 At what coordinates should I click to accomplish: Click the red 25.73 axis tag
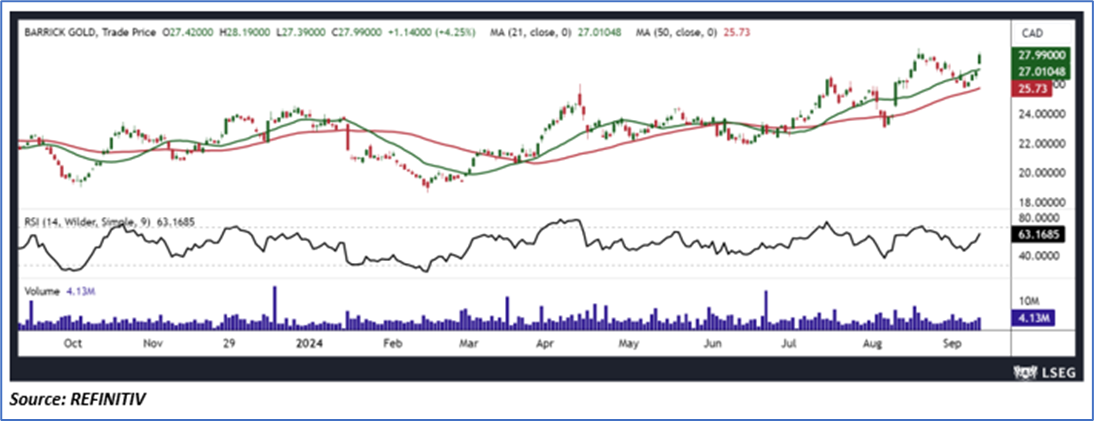tap(1031, 87)
